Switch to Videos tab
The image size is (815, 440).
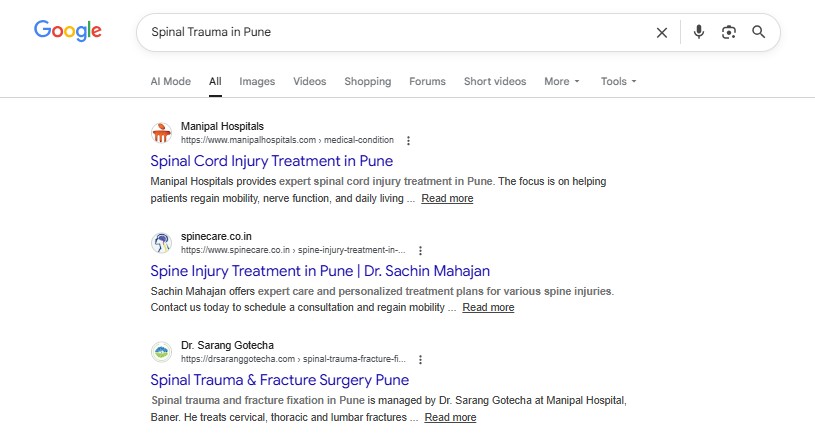tap(309, 82)
